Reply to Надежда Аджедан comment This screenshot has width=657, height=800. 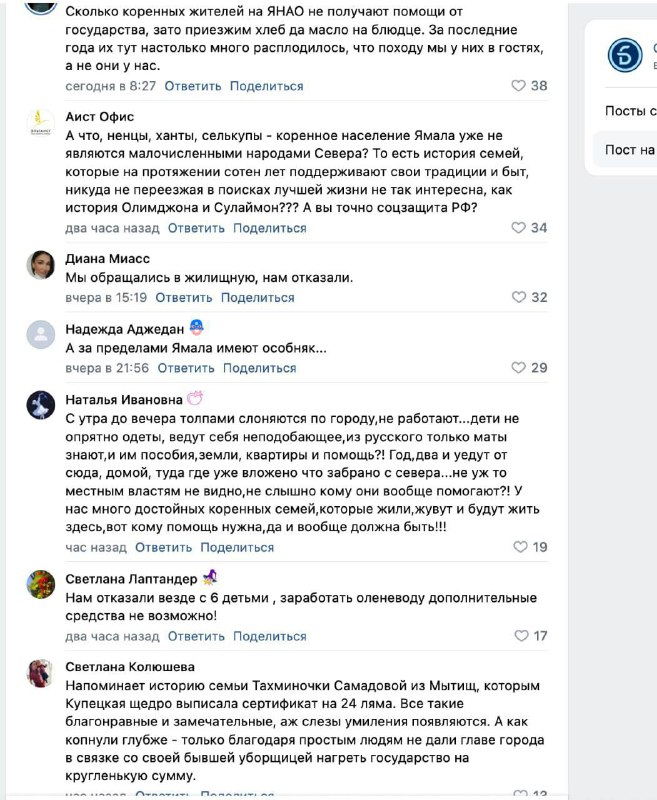tap(186, 368)
